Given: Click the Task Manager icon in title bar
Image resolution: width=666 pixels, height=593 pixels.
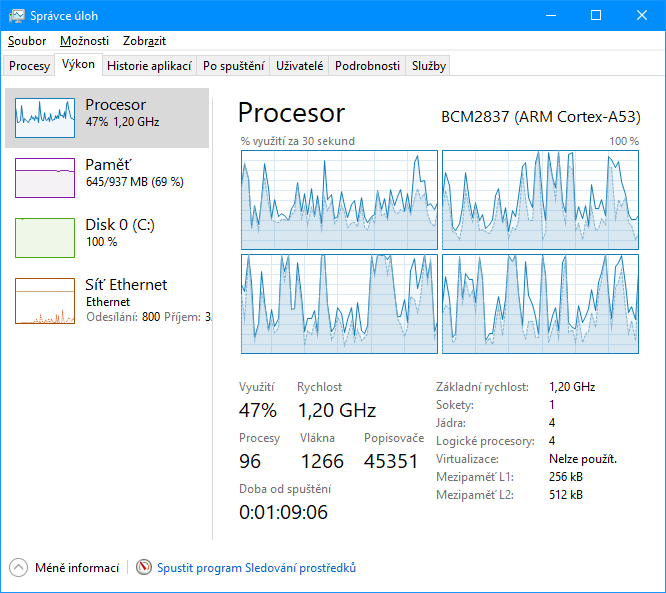Looking at the screenshot, I should (x=17, y=16).
